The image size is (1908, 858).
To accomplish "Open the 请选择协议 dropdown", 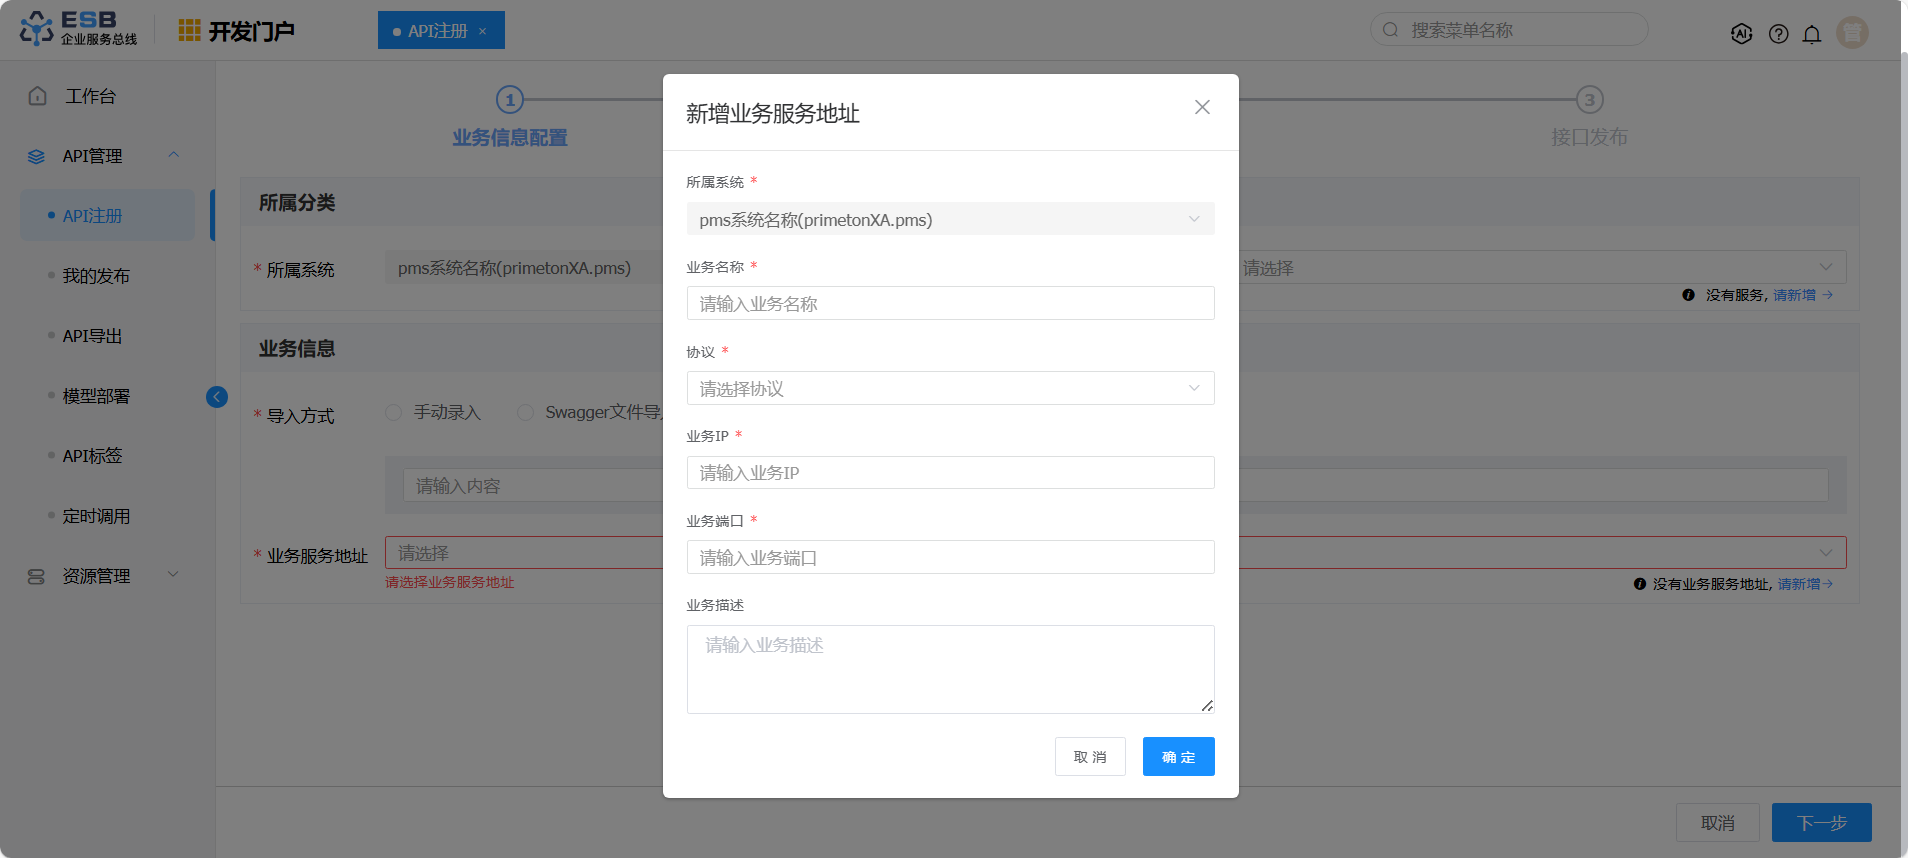I will coord(950,388).
